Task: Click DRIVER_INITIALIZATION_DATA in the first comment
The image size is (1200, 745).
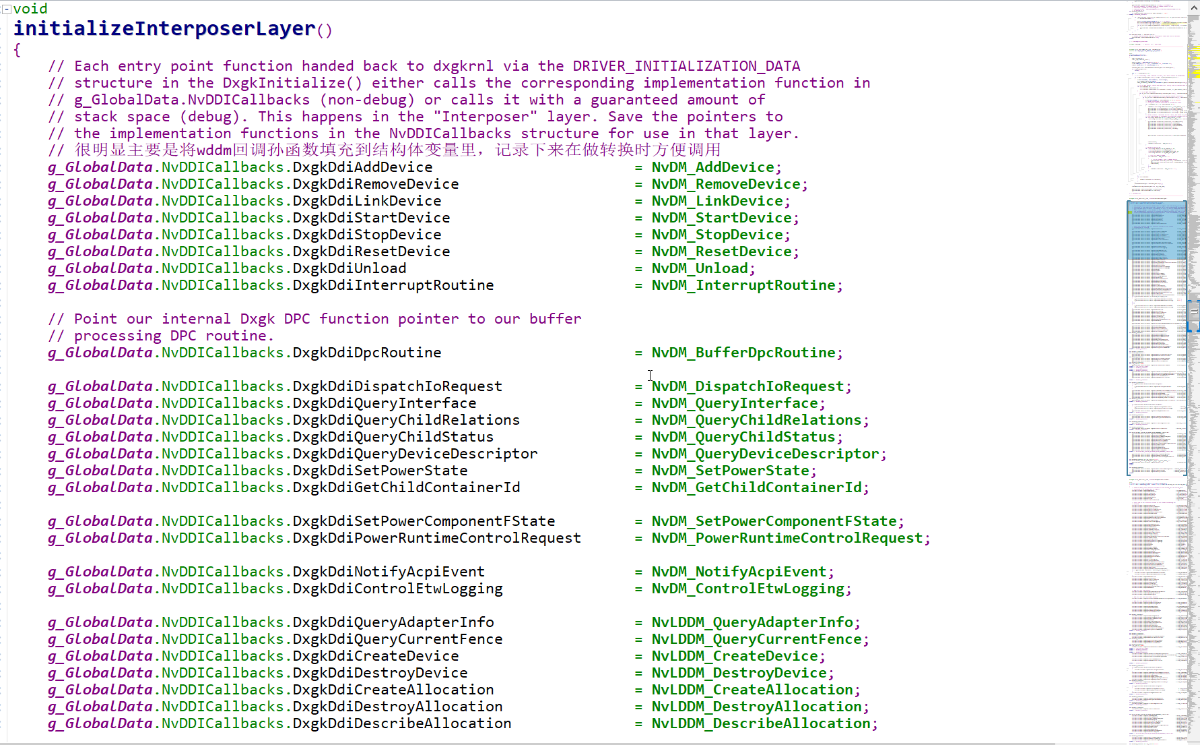Action: [x=687, y=66]
